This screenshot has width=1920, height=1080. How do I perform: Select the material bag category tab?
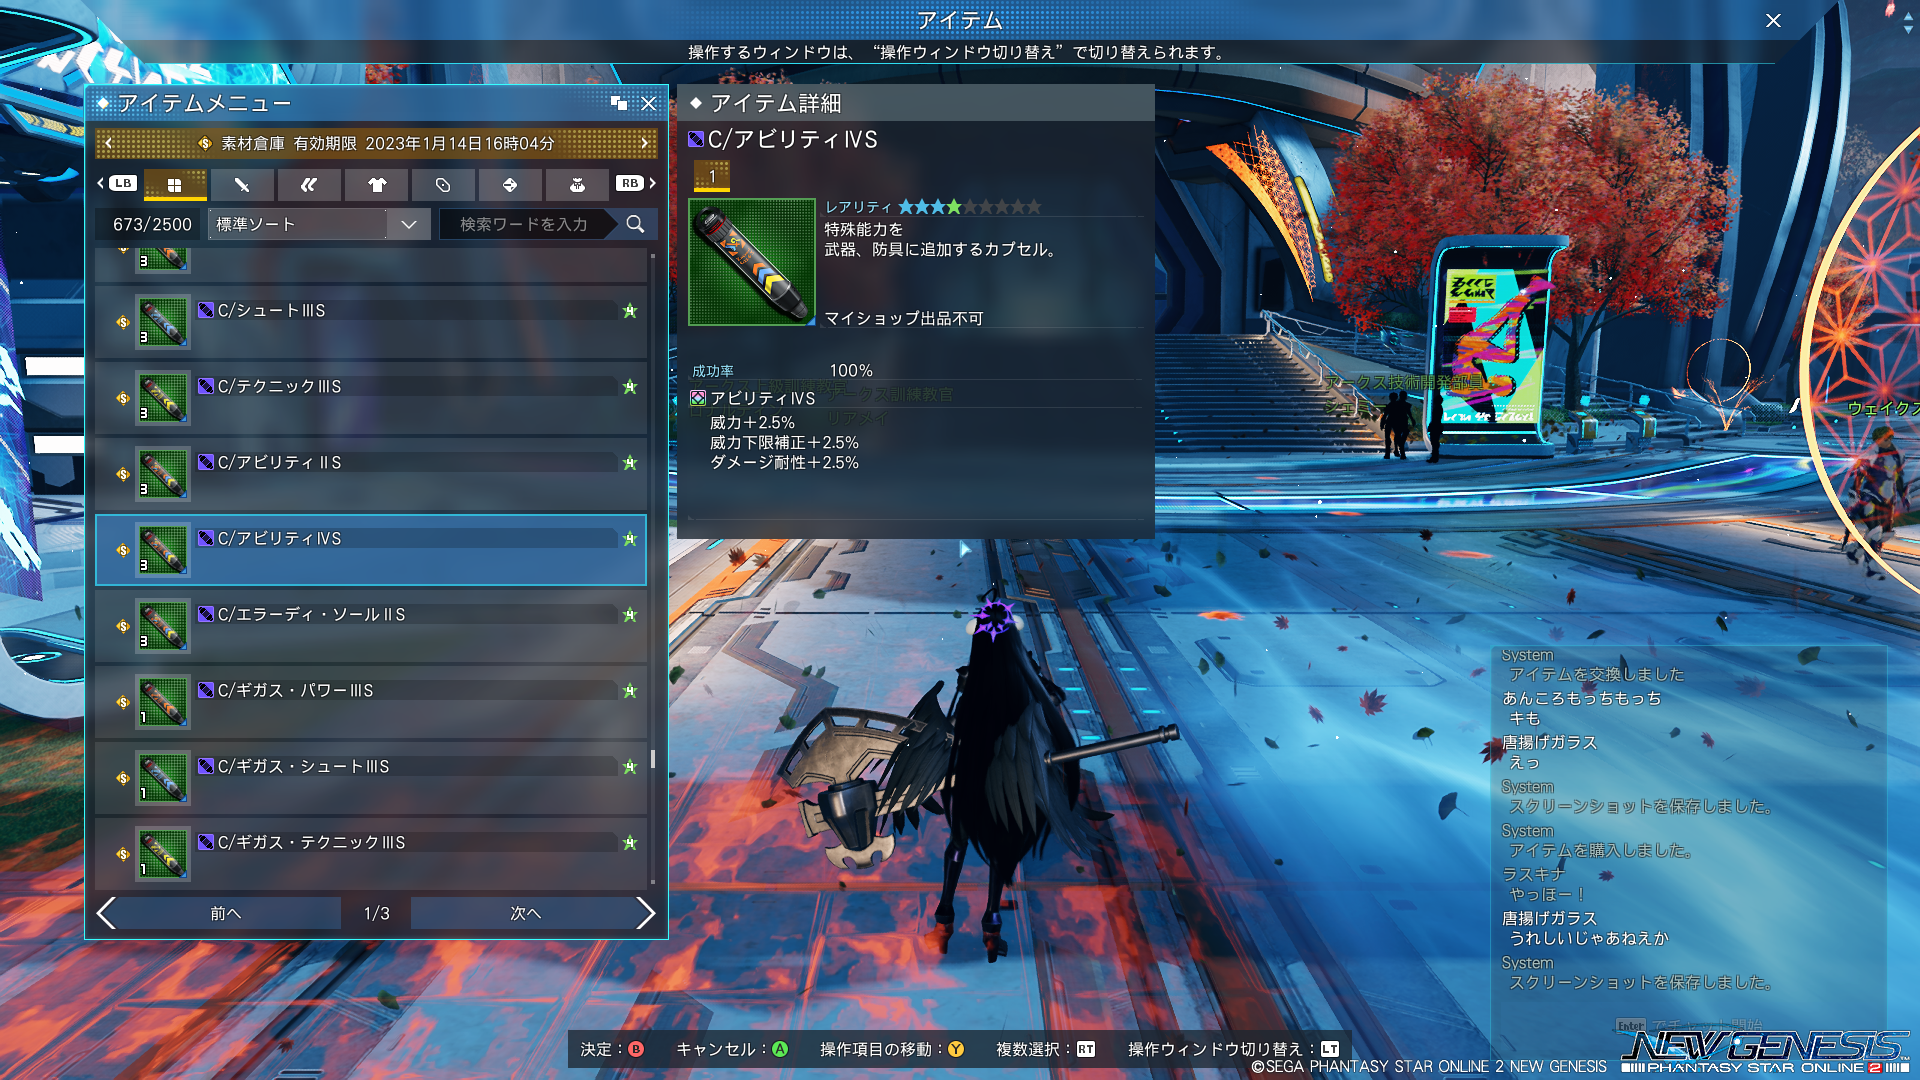[x=577, y=184]
